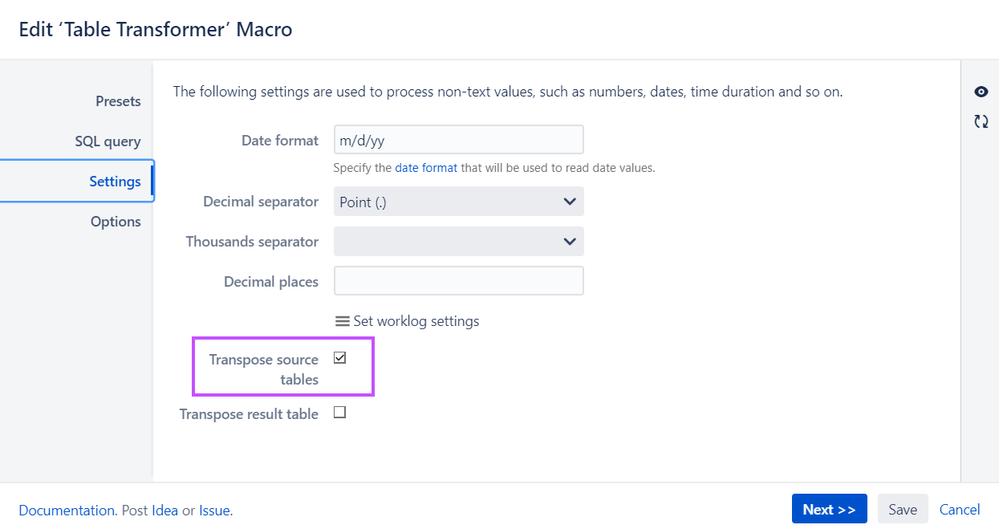Select the Settings tab
This screenshot has height=530, width=999.
(114, 181)
